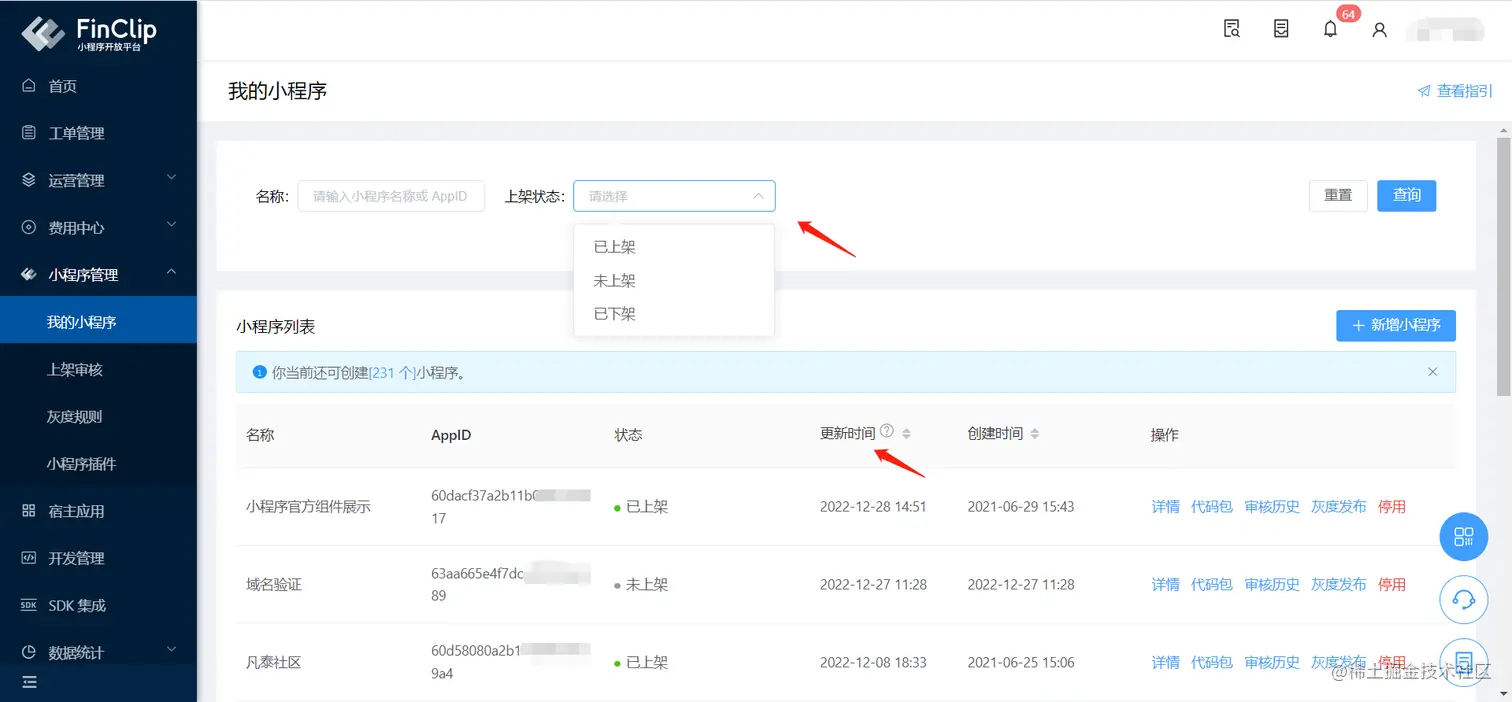Focus the 名称 search input field
Image resolution: width=1512 pixels, height=702 pixels.
(391, 196)
